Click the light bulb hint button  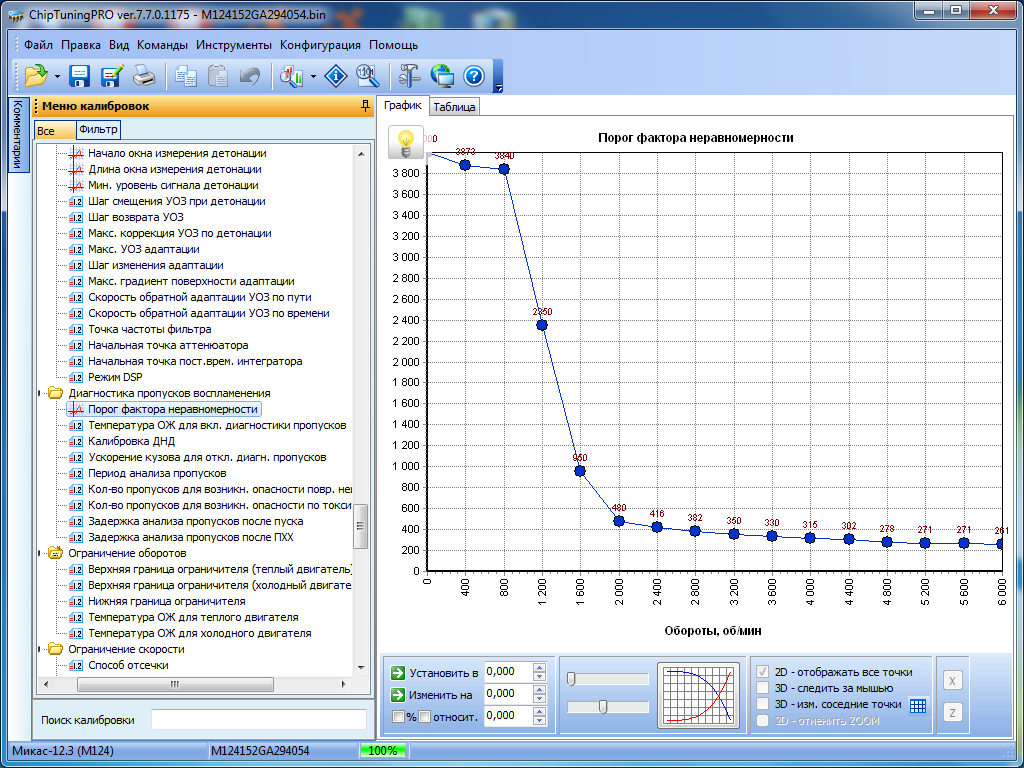pos(405,143)
